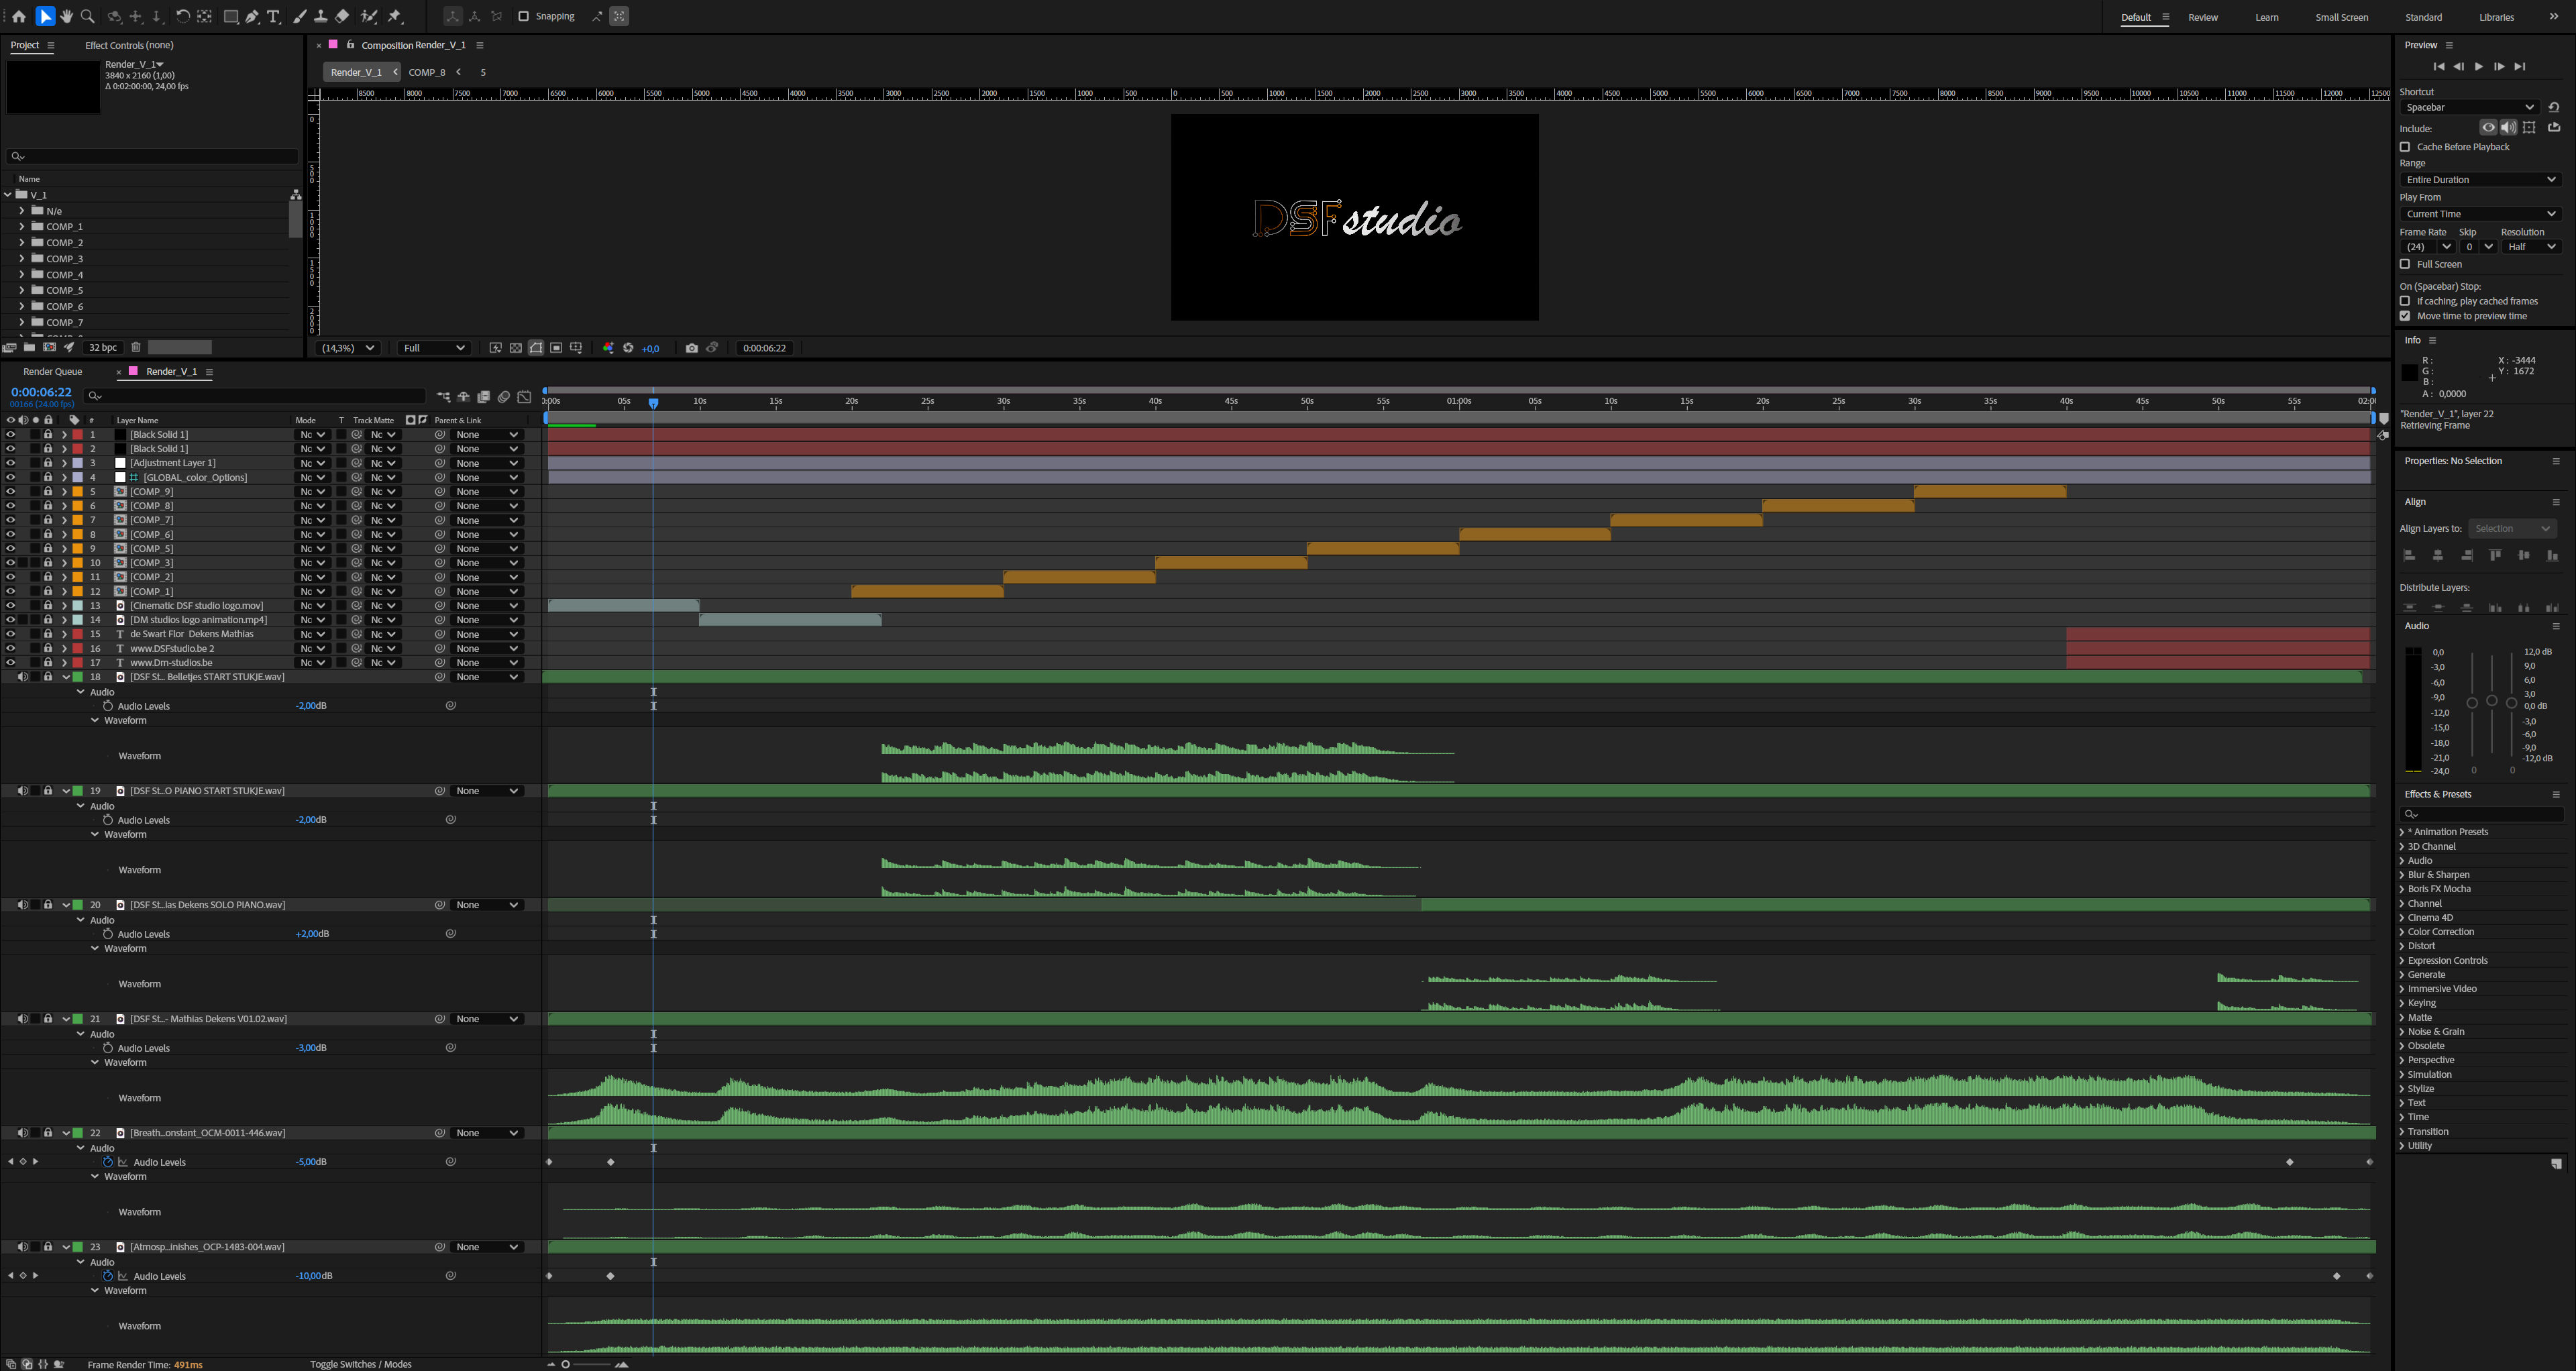This screenshot has height=1371, width=2576.
Task: Enable Motion Blur for the composition timeline
Action: coord(504,397)
